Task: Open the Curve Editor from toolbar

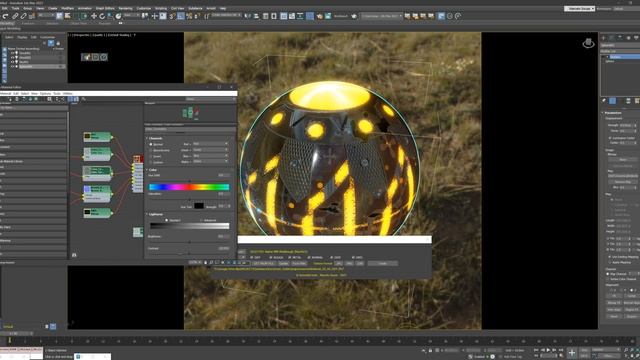Action: point(292,16)
